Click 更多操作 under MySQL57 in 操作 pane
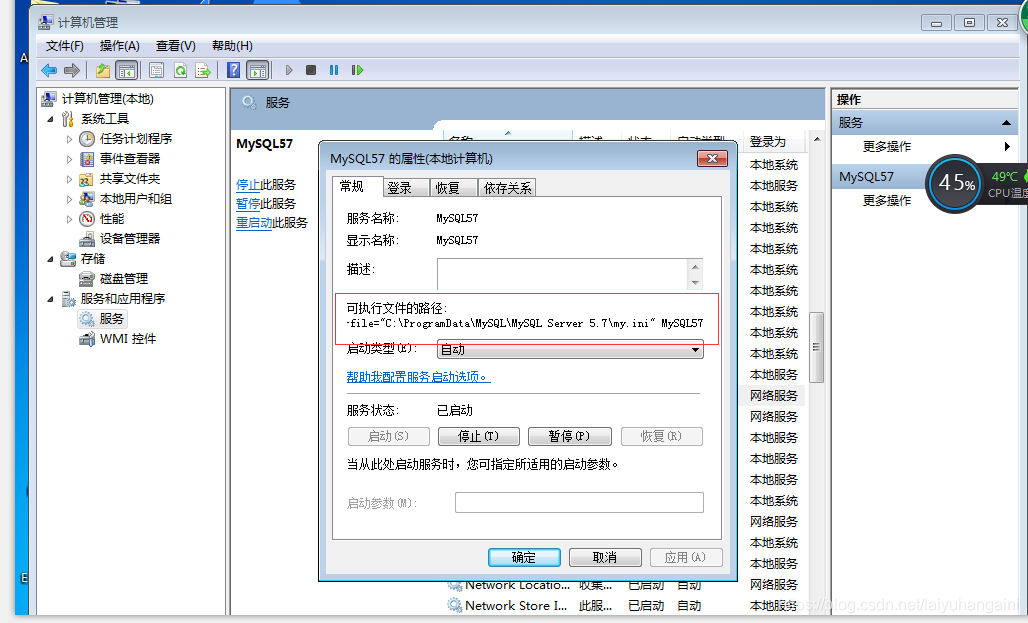The height and width of the screenshot is (623, 1028). (886, 201)
